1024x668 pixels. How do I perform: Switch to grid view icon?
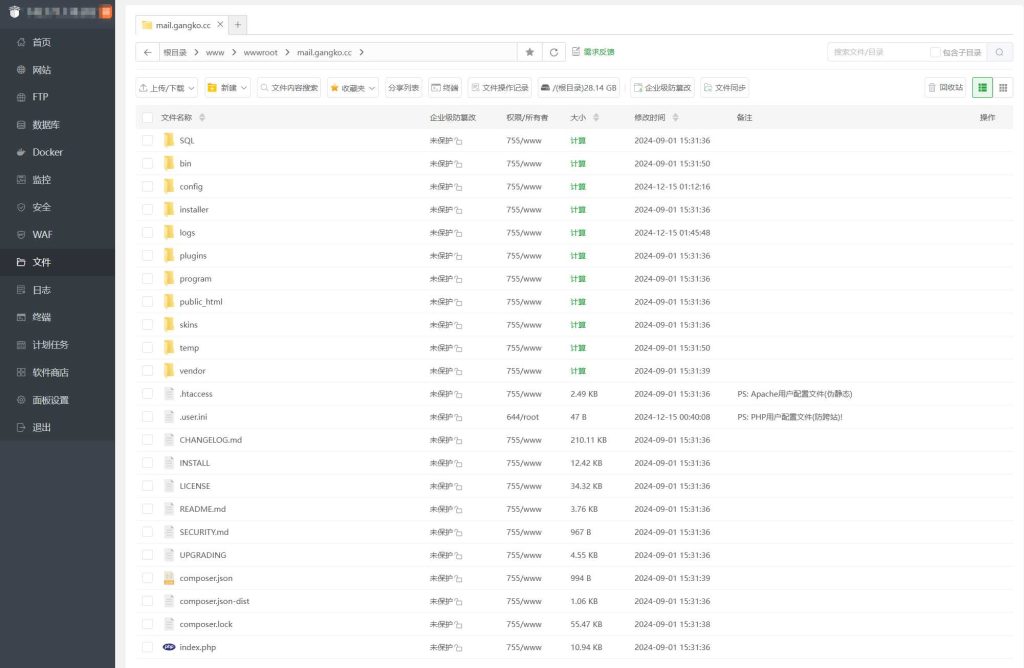coord(1003,87)
